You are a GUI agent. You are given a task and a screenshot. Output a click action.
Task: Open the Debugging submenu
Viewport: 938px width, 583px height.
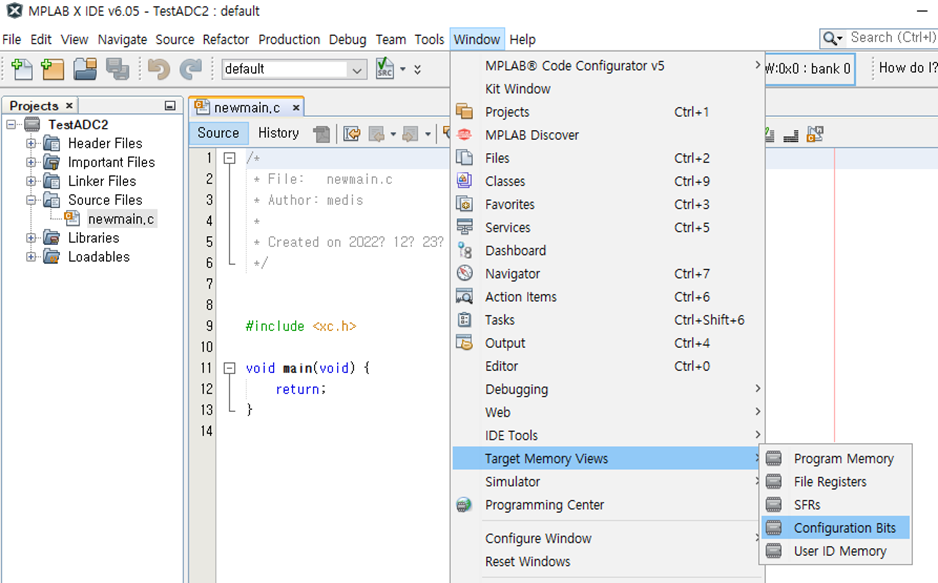tap(607, 389)
